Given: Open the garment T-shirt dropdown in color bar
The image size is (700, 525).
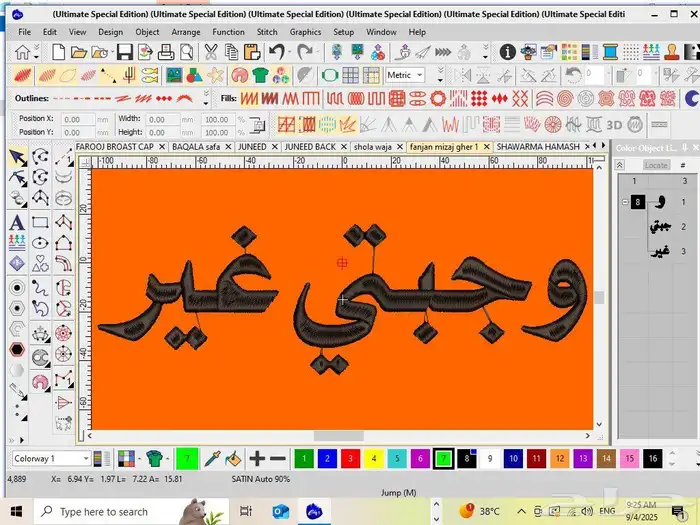Looking at the screenshot, I should (x=168, y=458).
